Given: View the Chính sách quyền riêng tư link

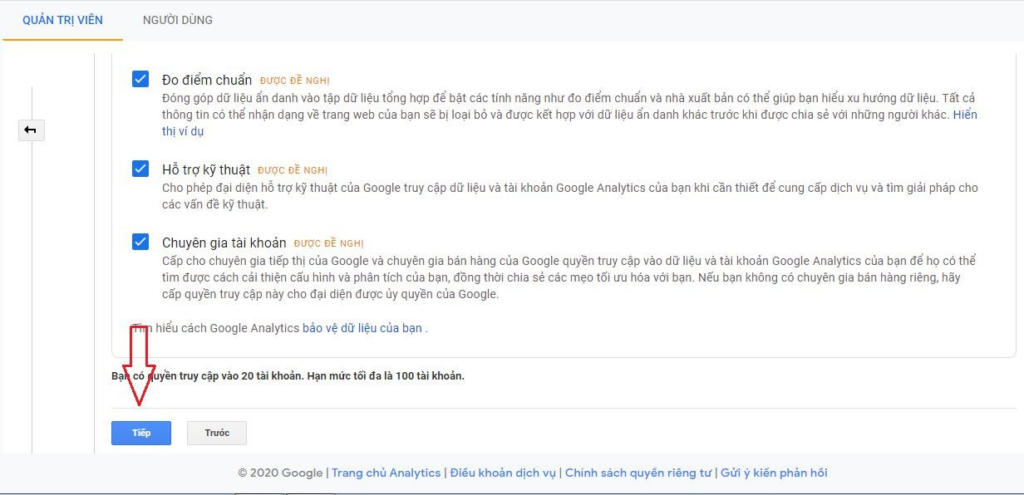Looking at the screenshot, I should [637, 473].
